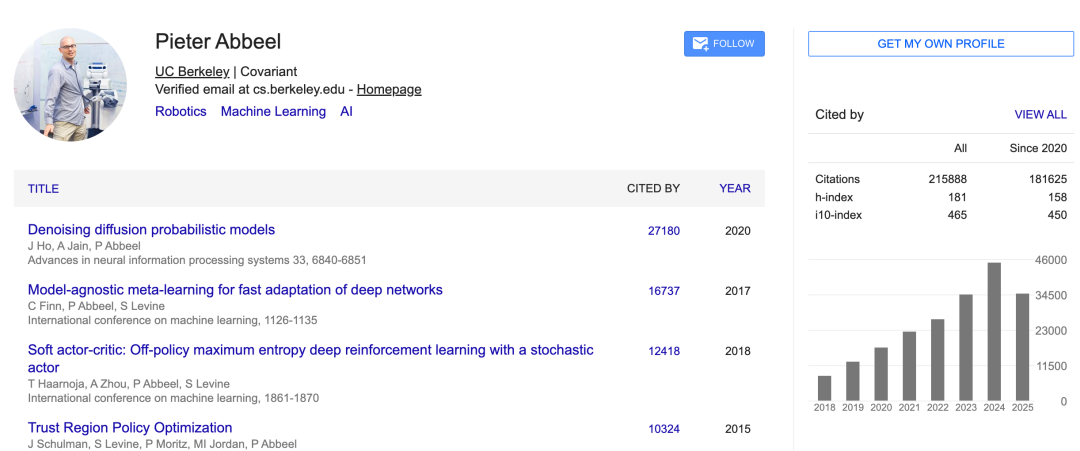
Task: Sort publications by Title column header
Action: pyautogui.click(x=43, y=189)
